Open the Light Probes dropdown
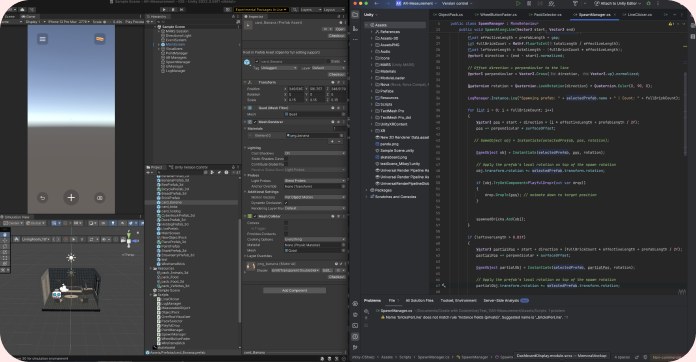The width and height of the screenshot is (696, 362). [315, 181]
